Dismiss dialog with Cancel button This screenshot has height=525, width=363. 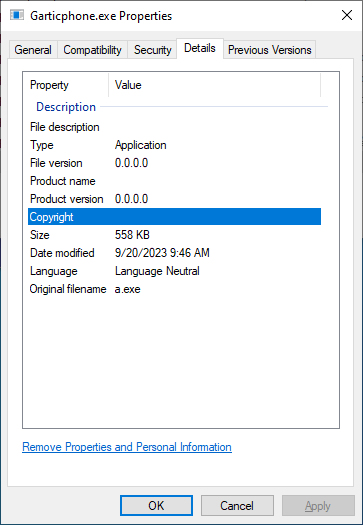click(x=237, y=506)
